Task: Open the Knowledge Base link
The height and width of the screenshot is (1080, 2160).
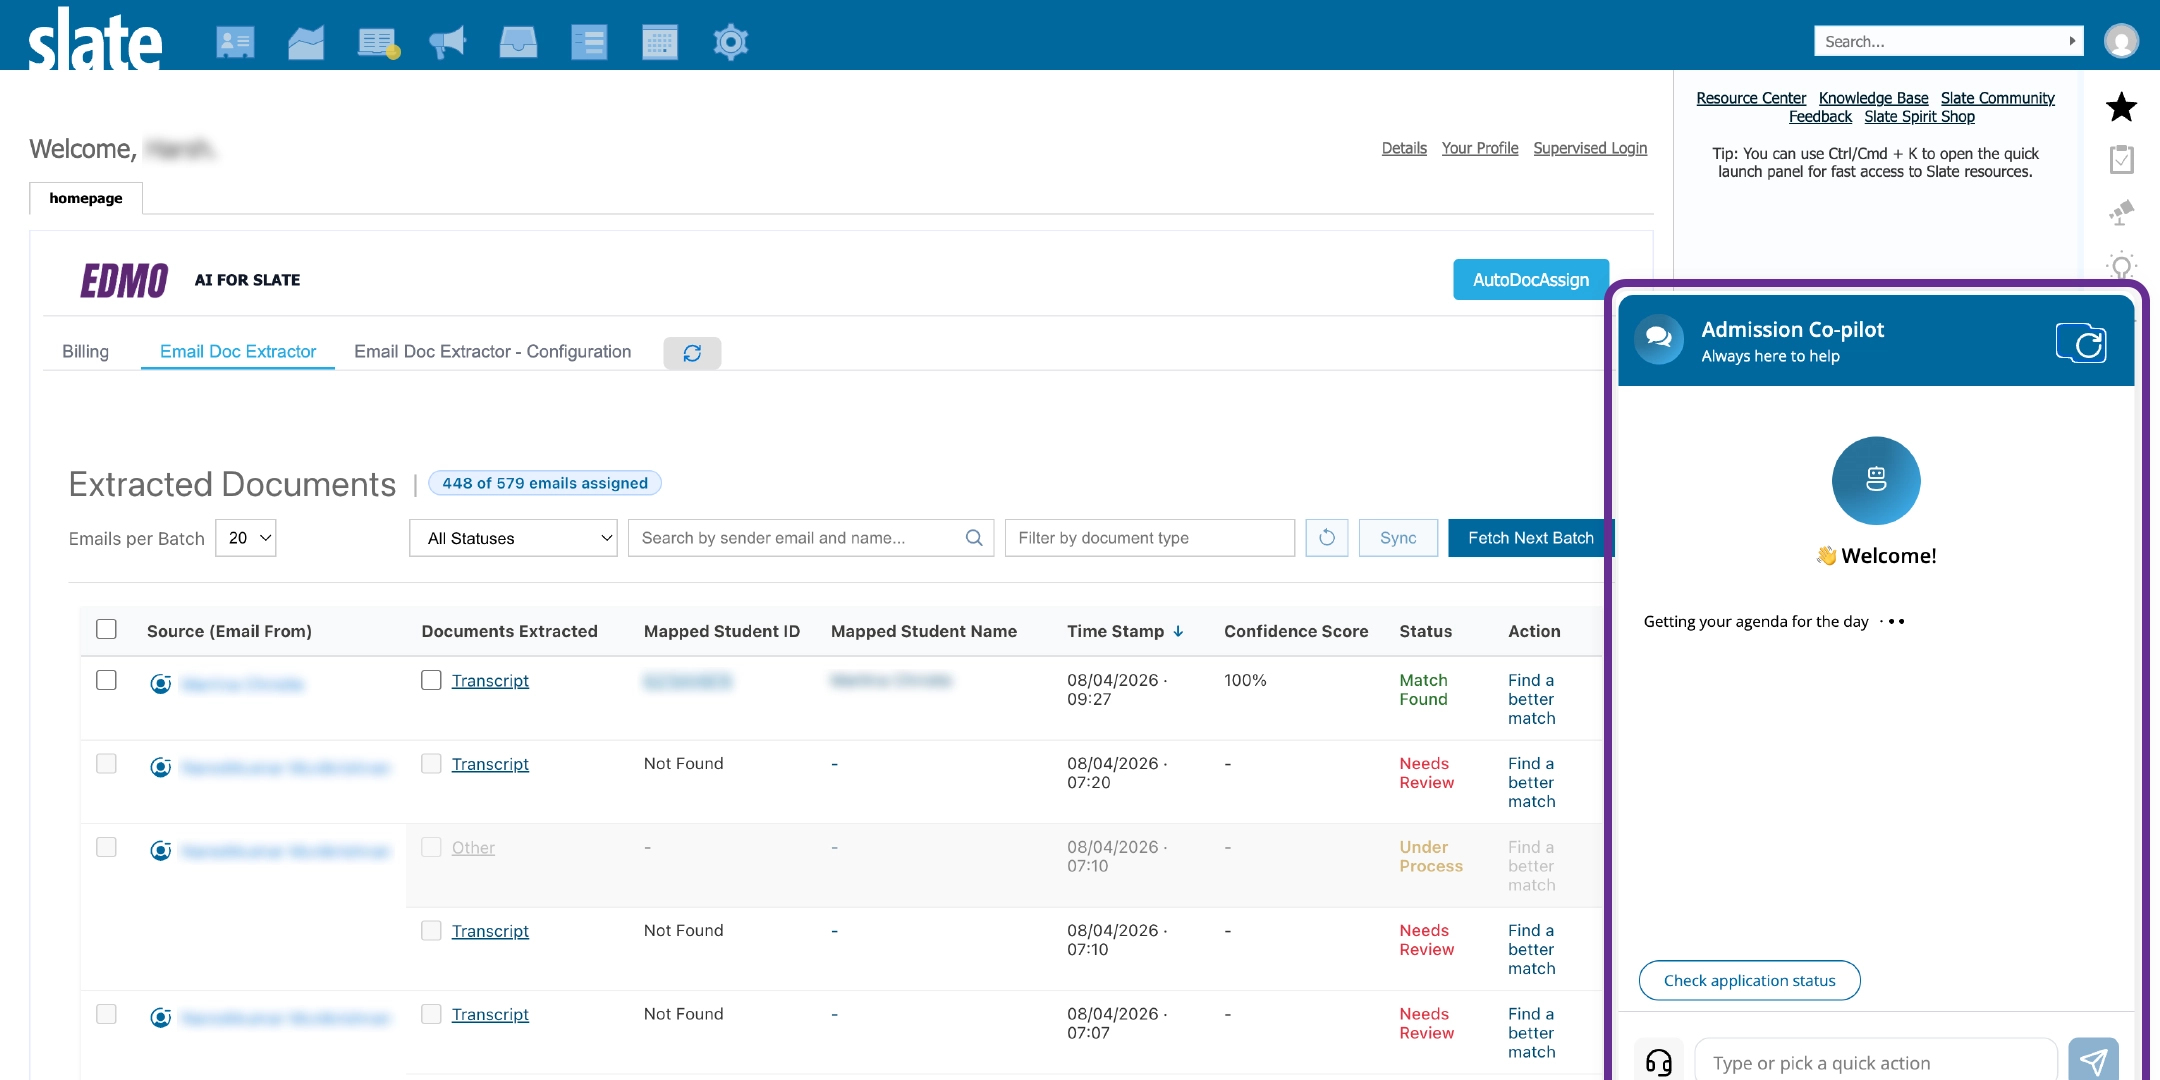Action: tap(1873, 98)
